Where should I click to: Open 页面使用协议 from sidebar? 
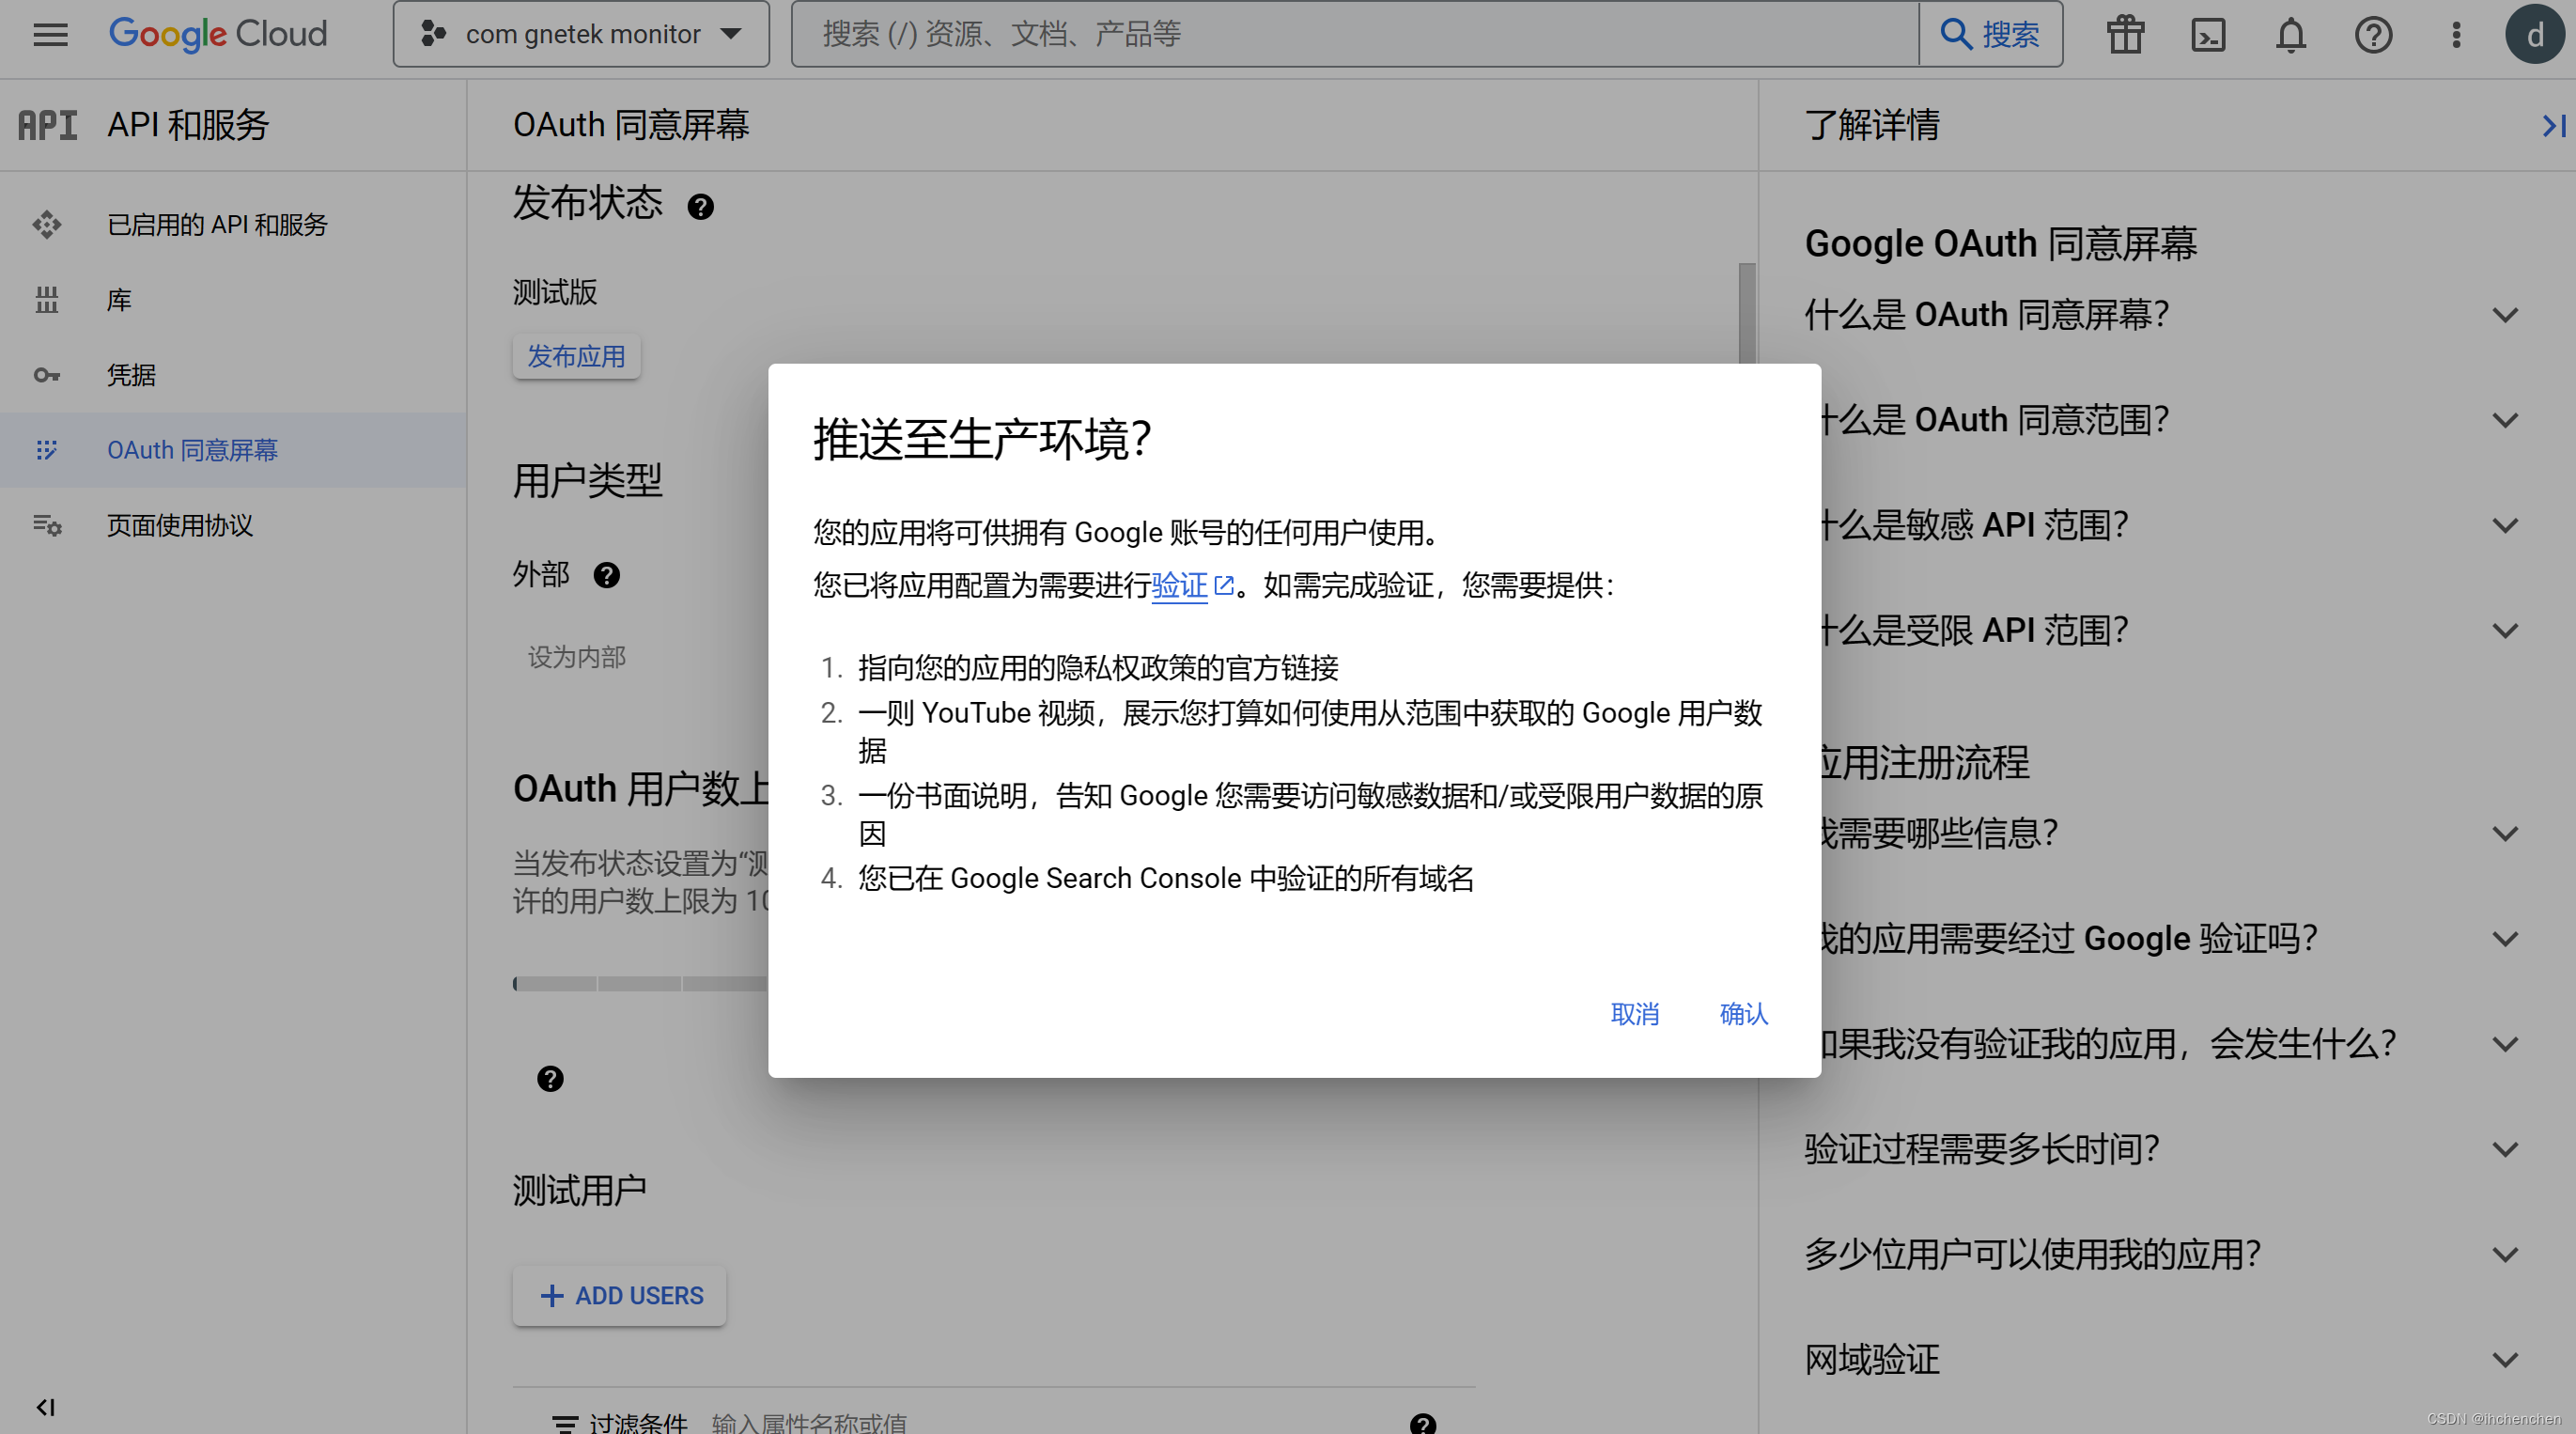pyautogui.click(x=47, y=525)
